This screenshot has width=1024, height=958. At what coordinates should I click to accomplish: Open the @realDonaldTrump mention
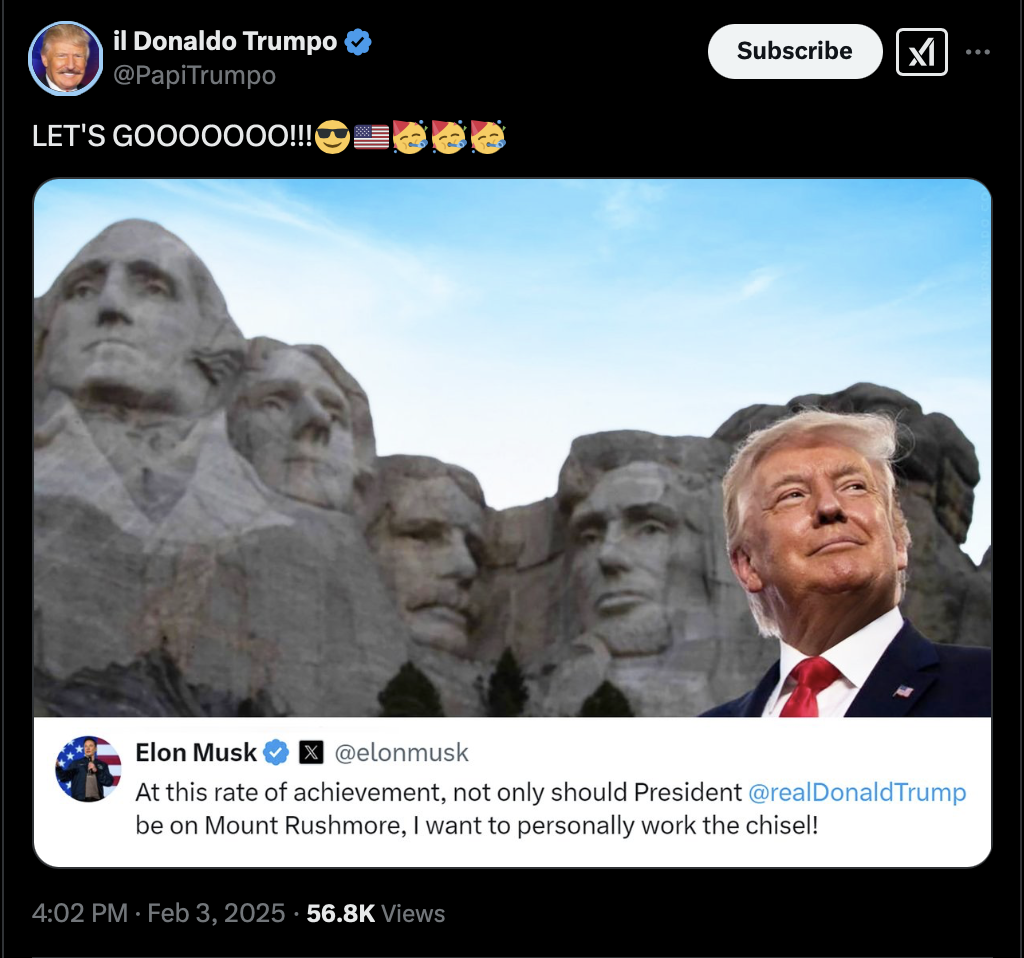point(857,792)
